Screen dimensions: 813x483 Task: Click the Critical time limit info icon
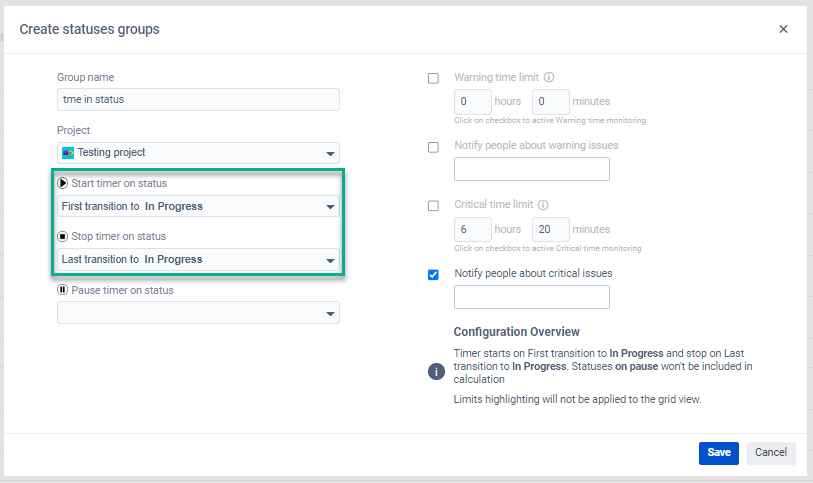[543, 205]
